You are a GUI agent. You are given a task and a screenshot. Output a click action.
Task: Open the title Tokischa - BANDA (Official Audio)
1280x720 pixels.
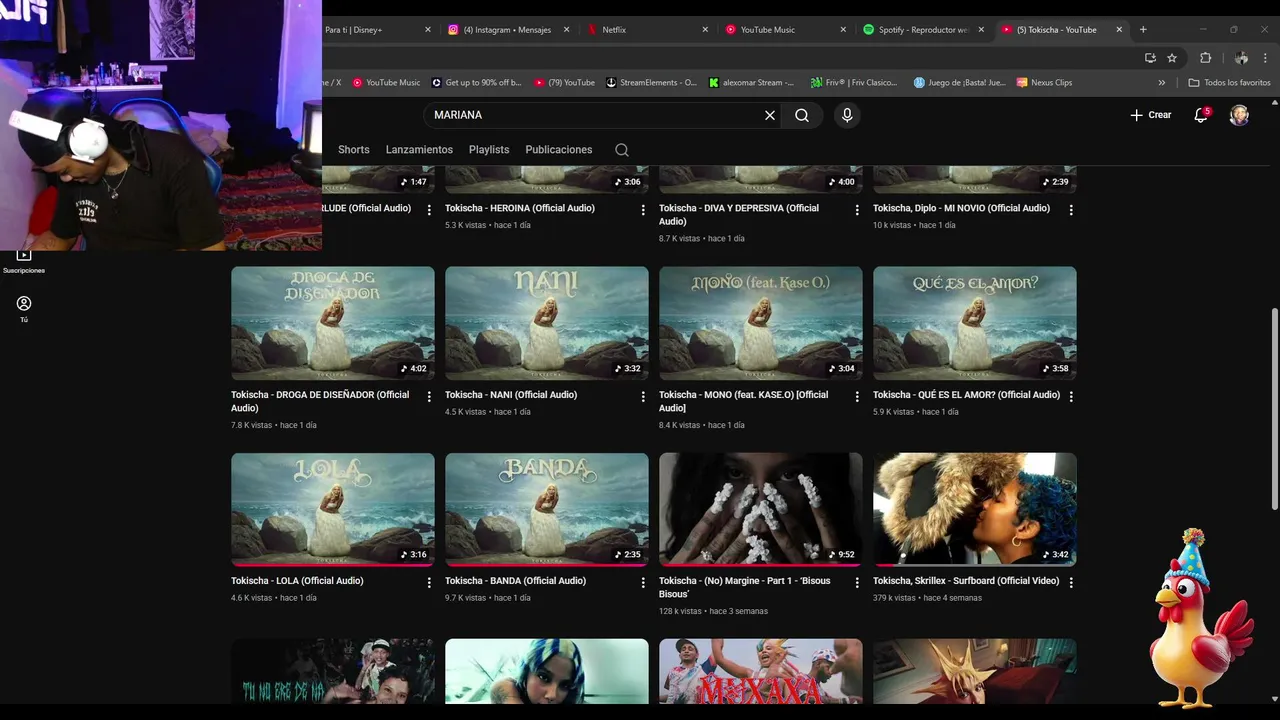(x=515, y=581)
